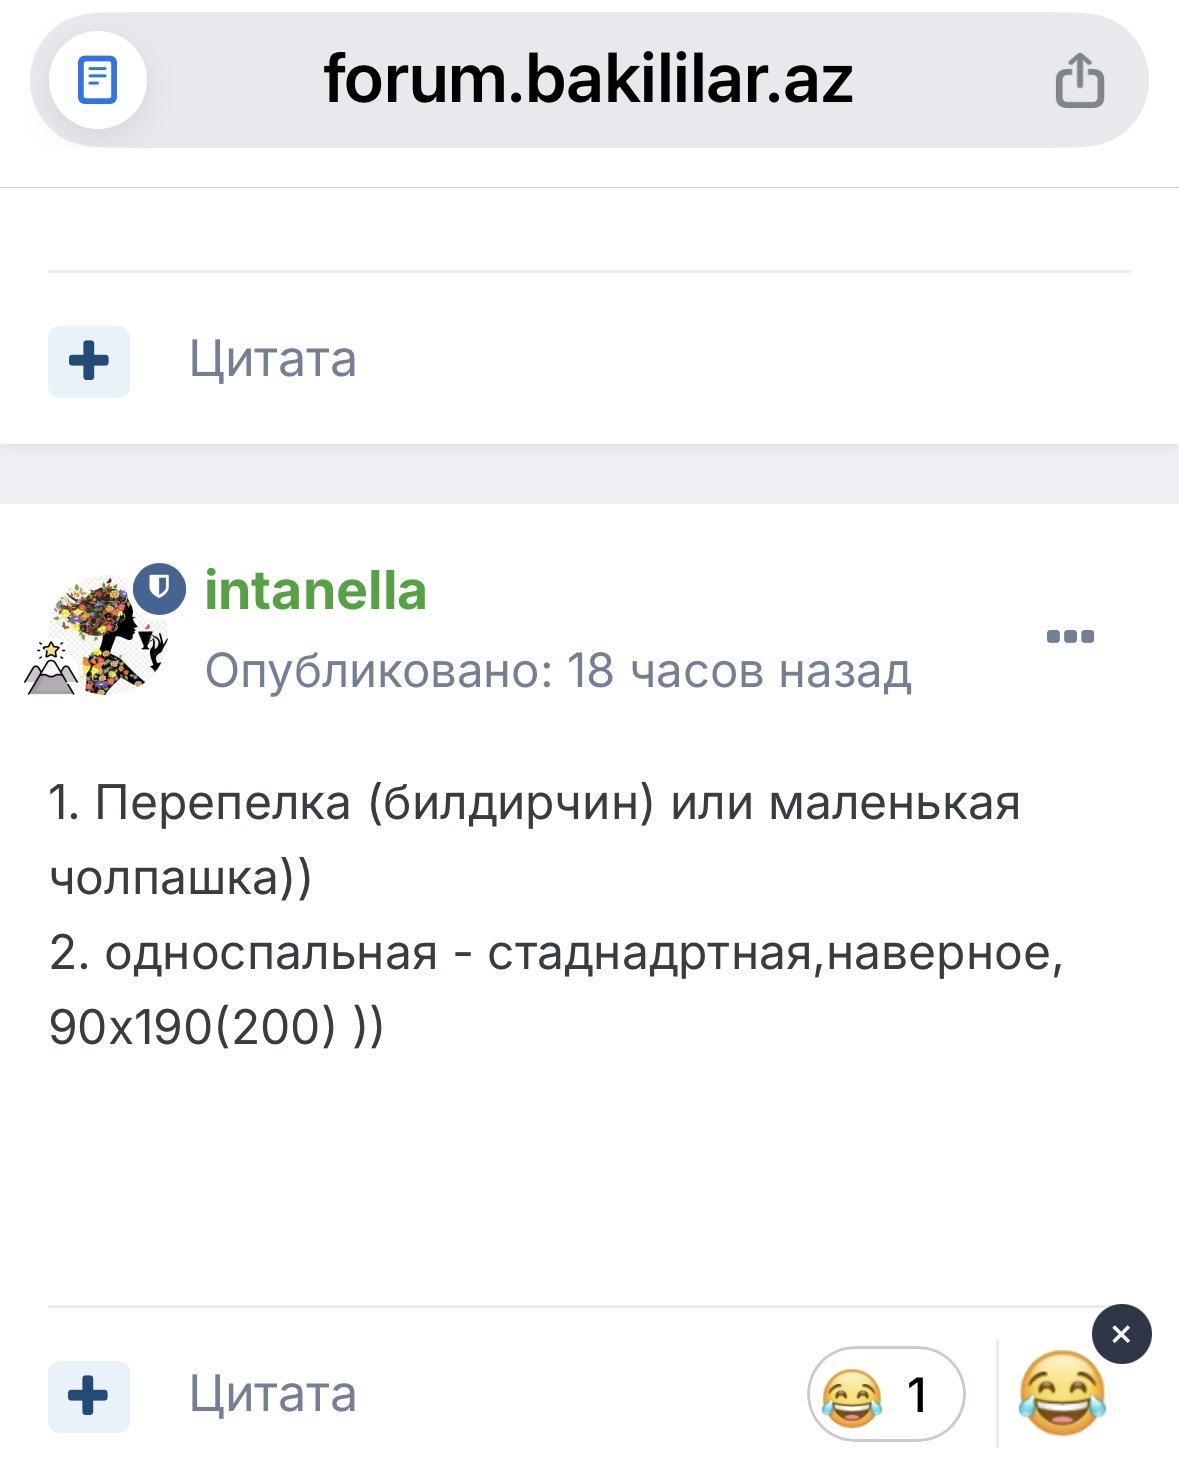1179x1466 pixels.
Task: Toggle multi-quote plus on the upper post
Action: click(89, 361)
